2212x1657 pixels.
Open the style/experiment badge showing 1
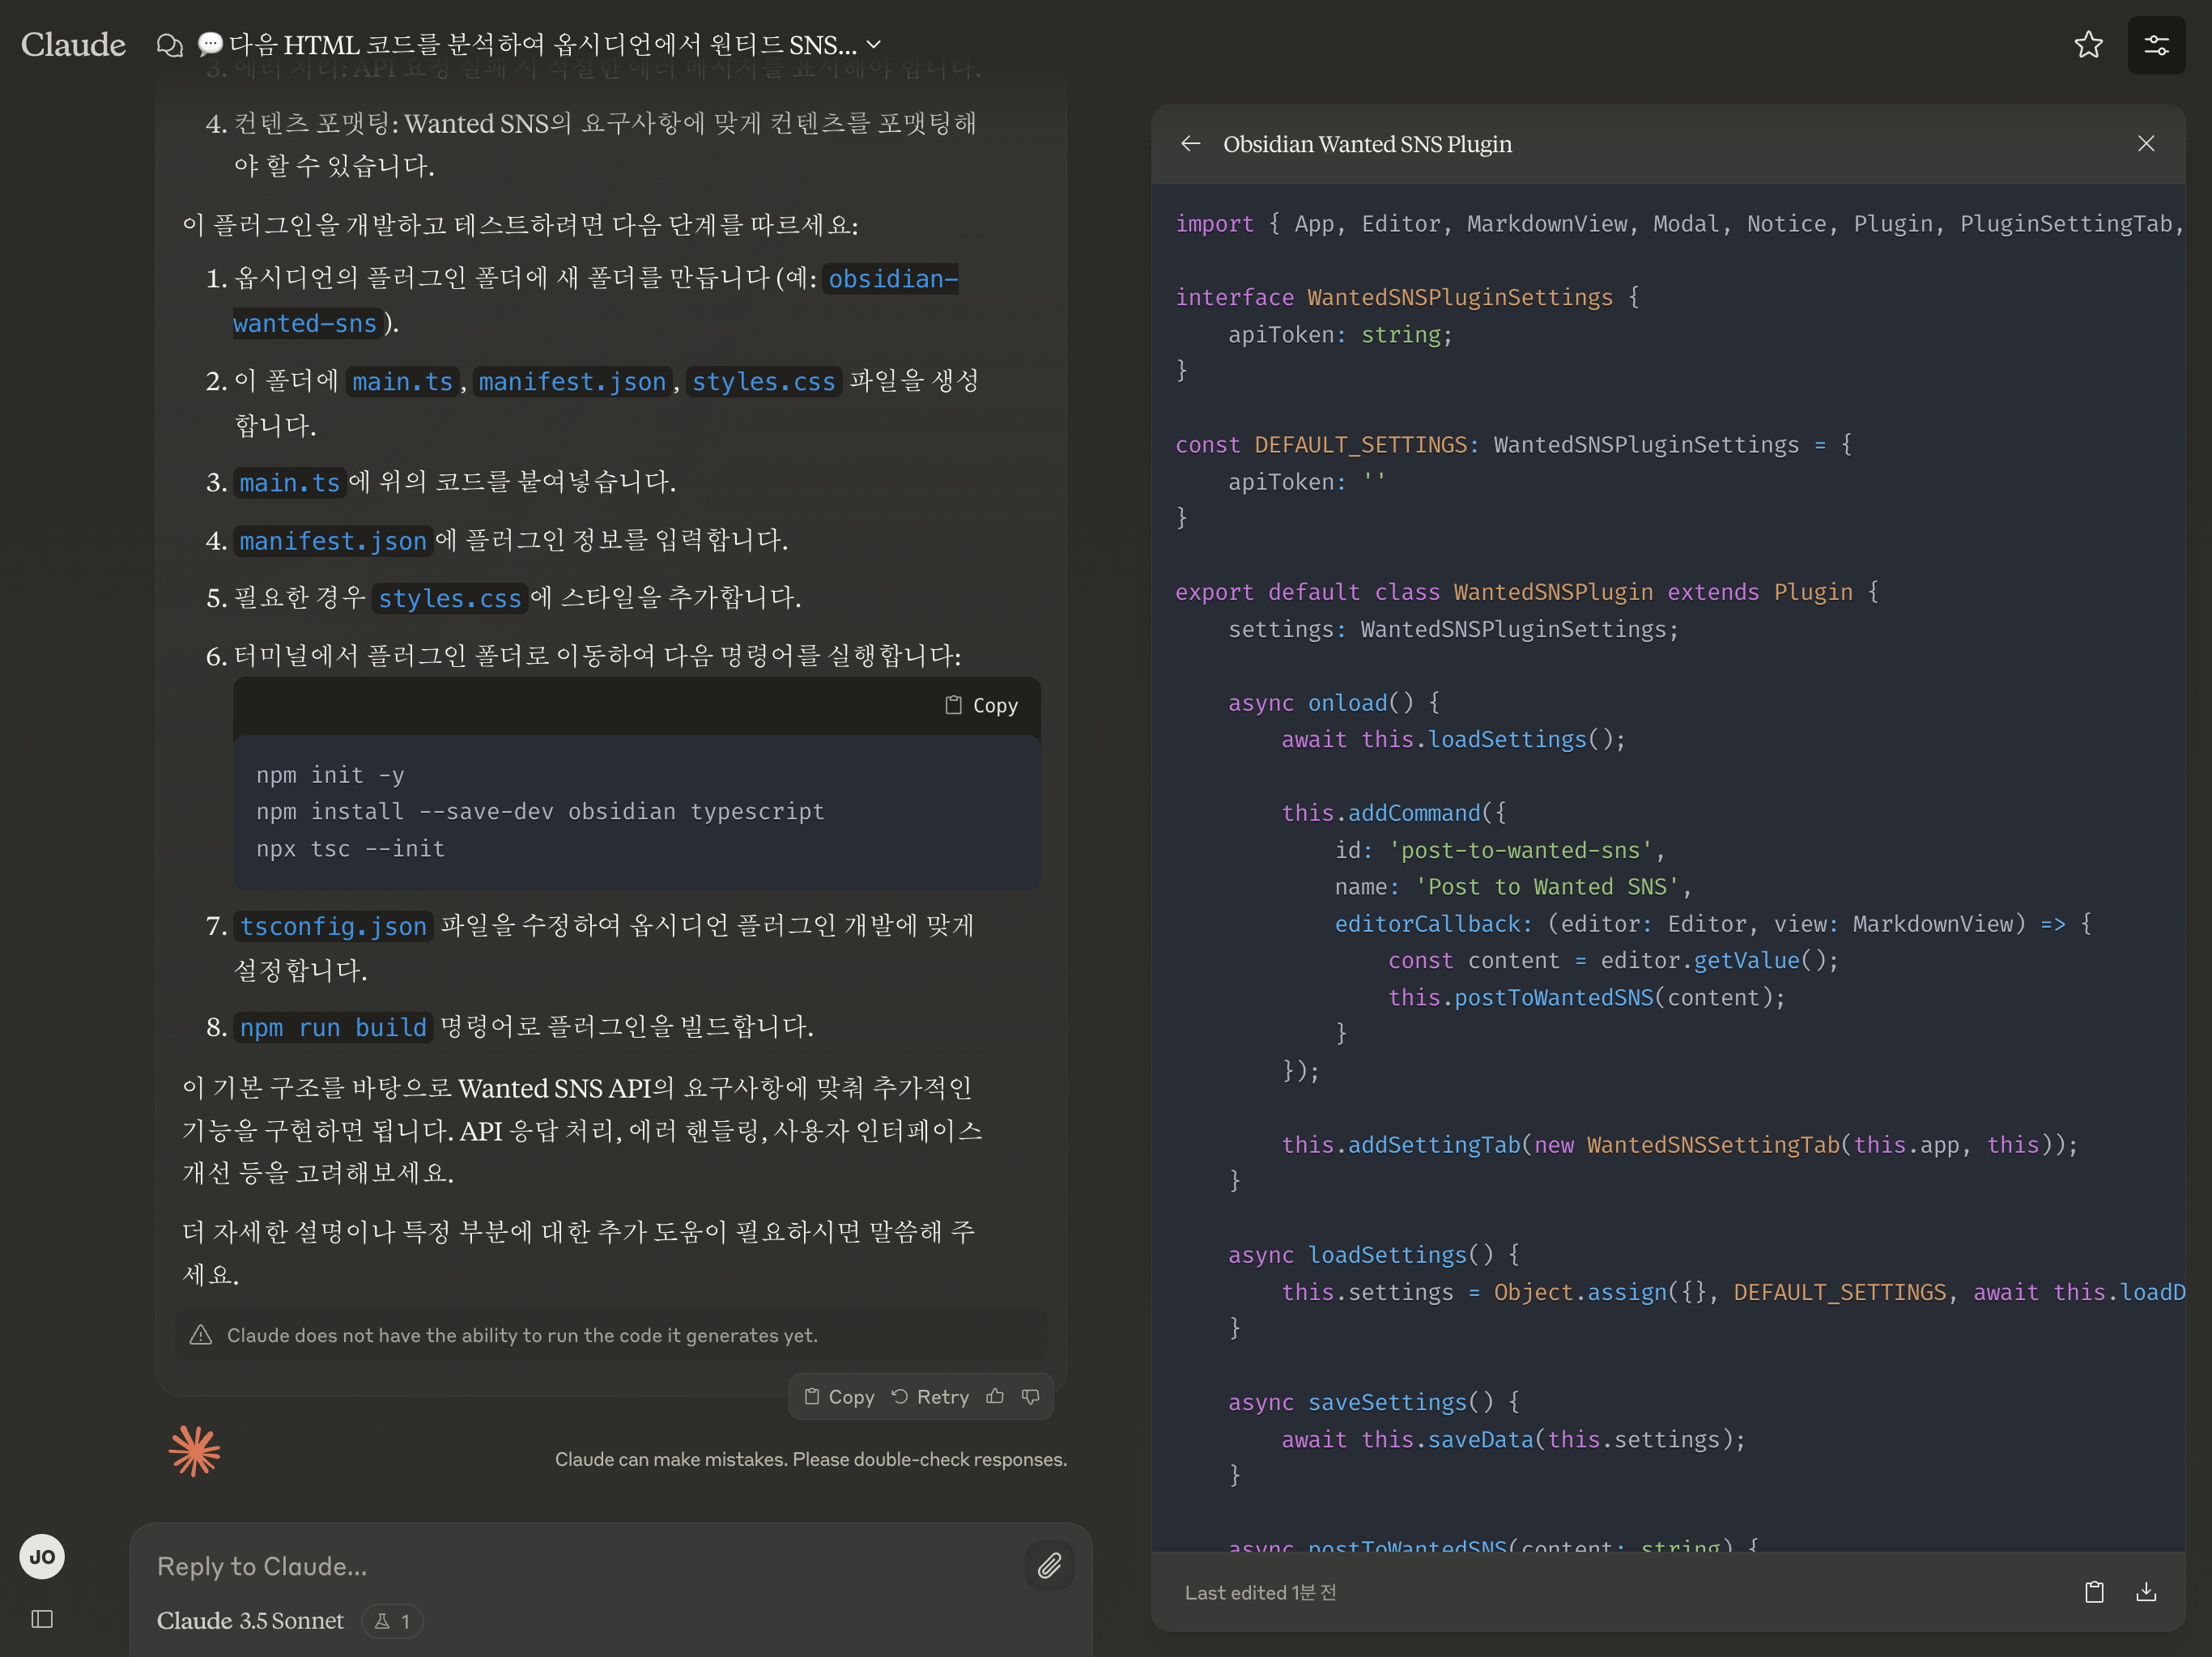(392, 1621)
